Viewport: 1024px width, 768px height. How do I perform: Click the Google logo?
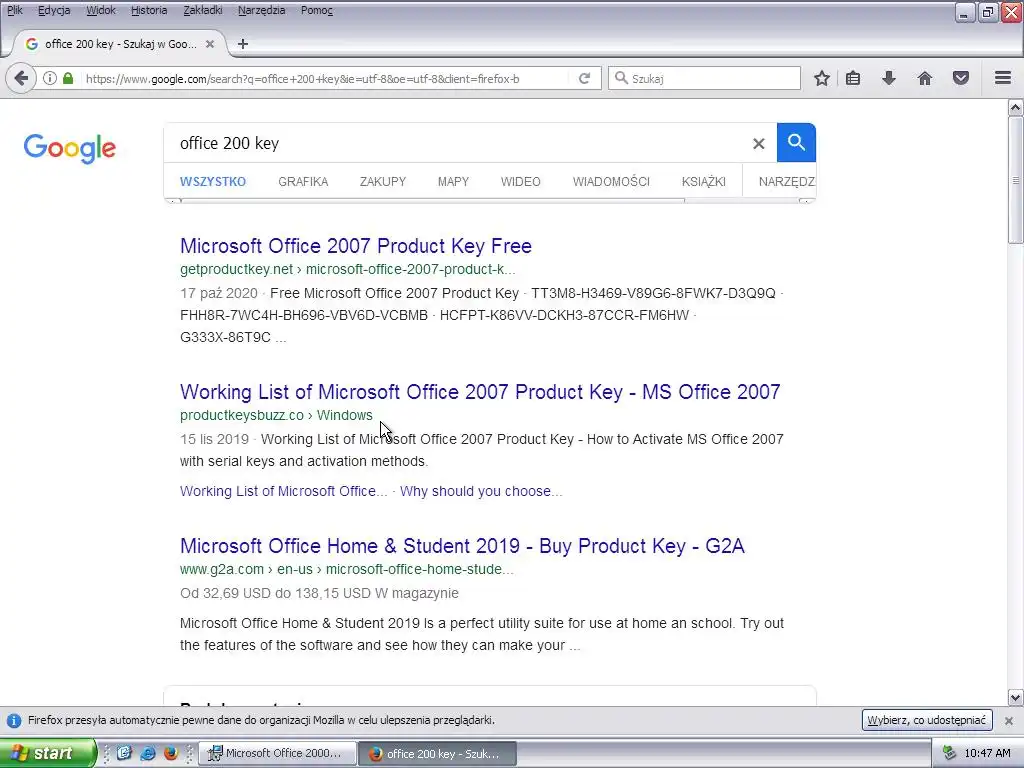coord(70,148)
